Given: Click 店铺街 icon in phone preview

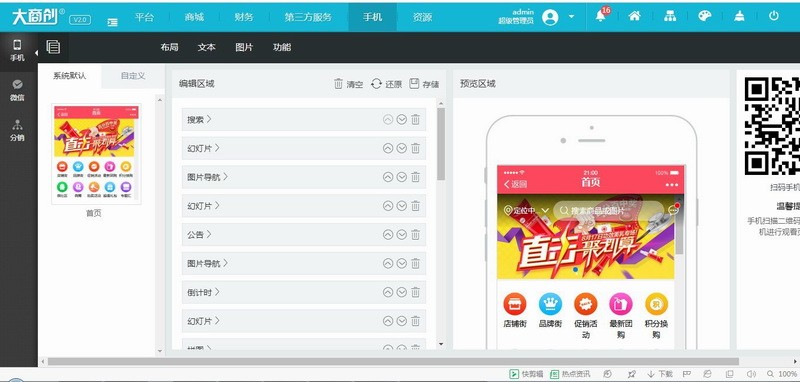Looking at the screenshot, I should coord(515,304).
